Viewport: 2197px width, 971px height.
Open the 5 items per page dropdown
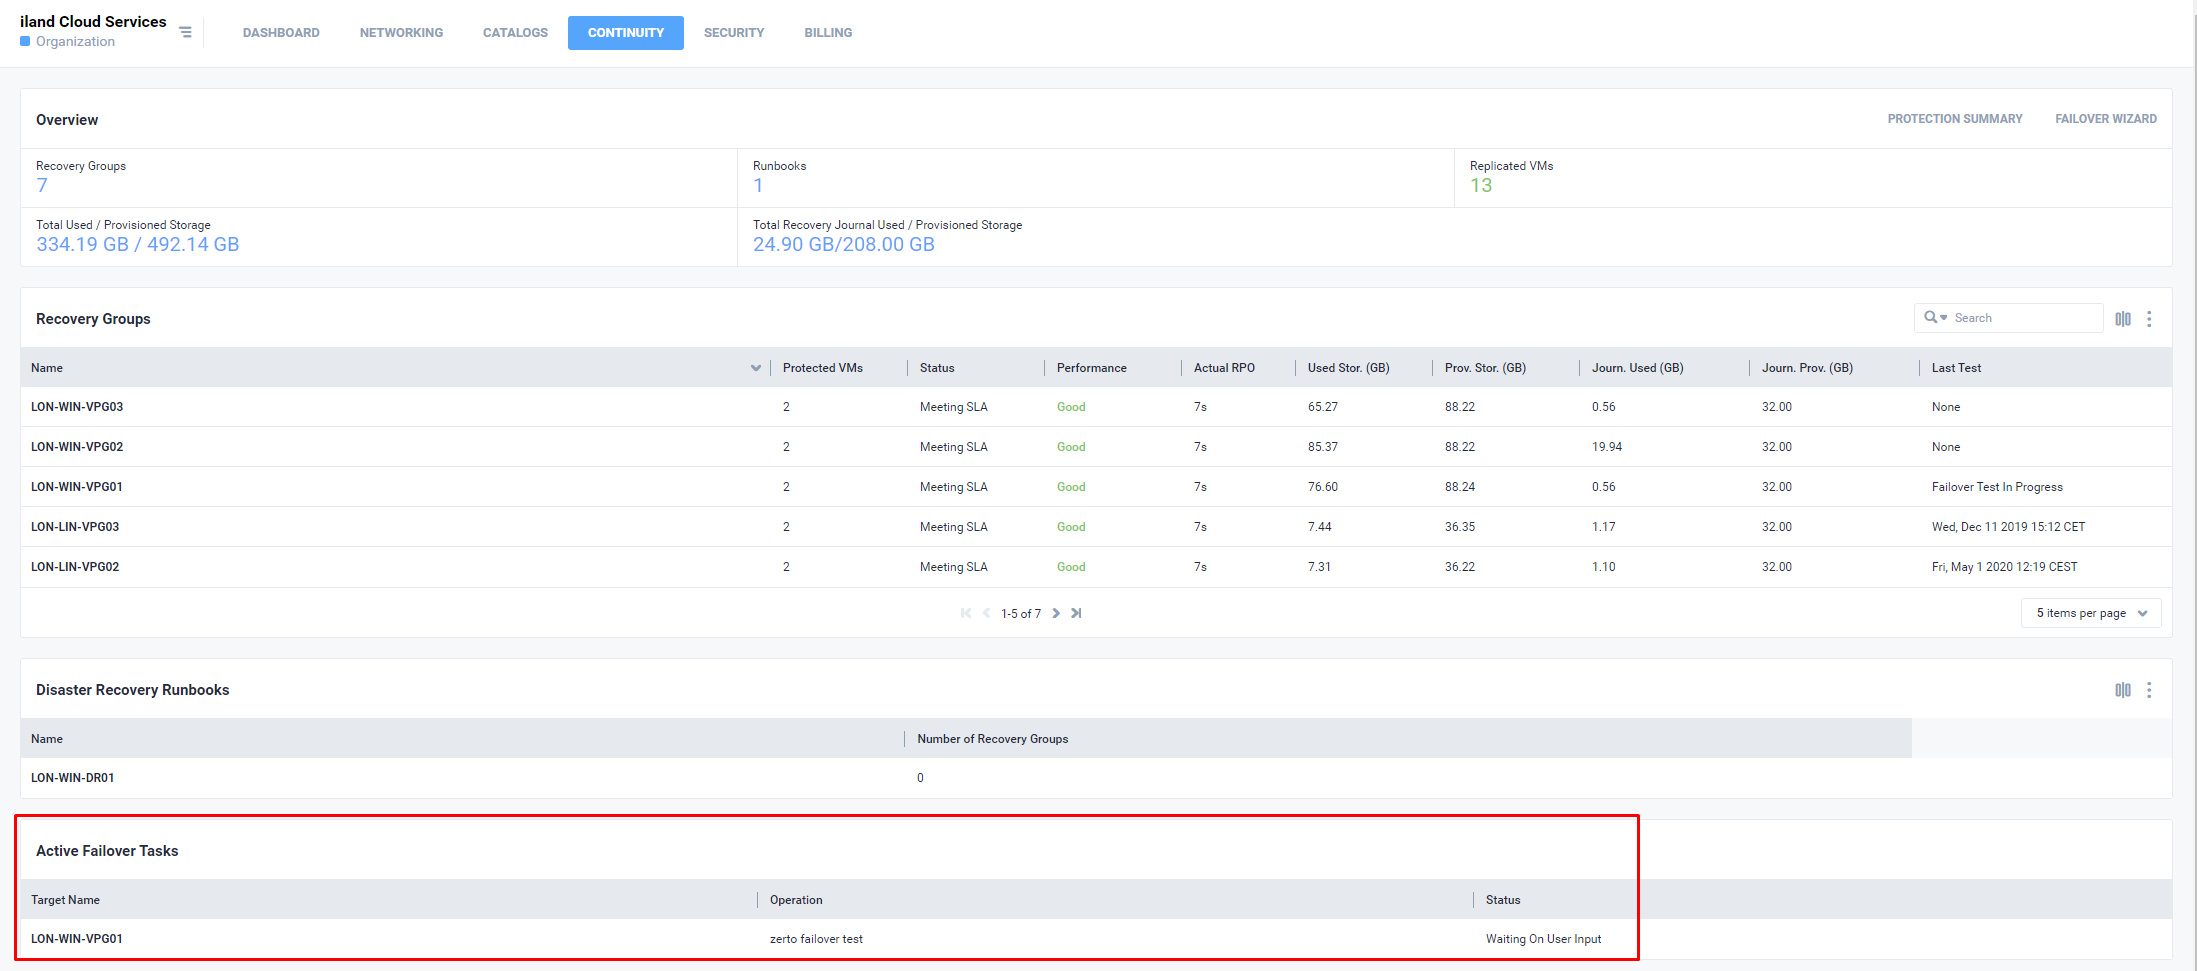click(x=2090, y=613)
